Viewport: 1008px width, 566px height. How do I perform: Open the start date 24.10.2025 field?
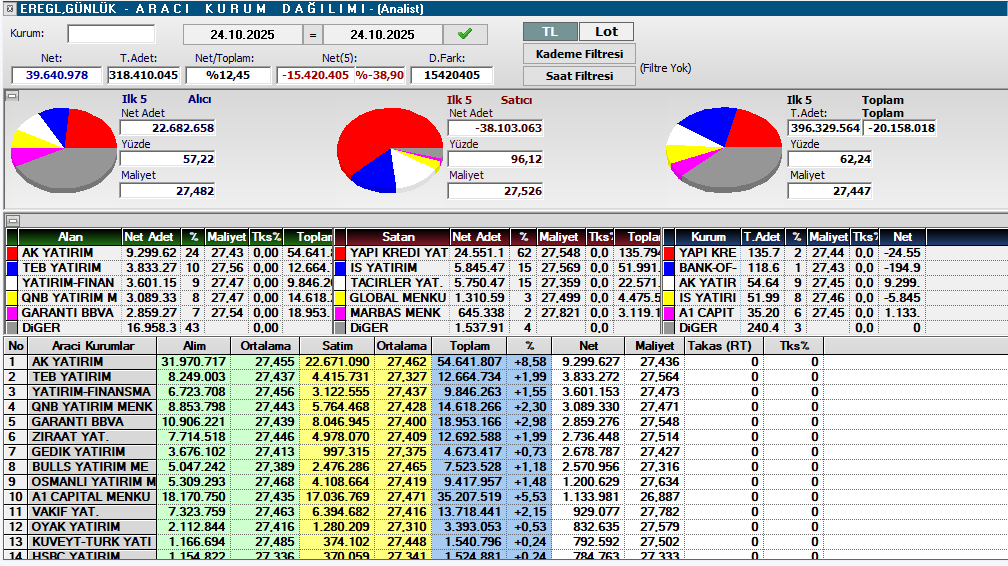click(244, 35)
